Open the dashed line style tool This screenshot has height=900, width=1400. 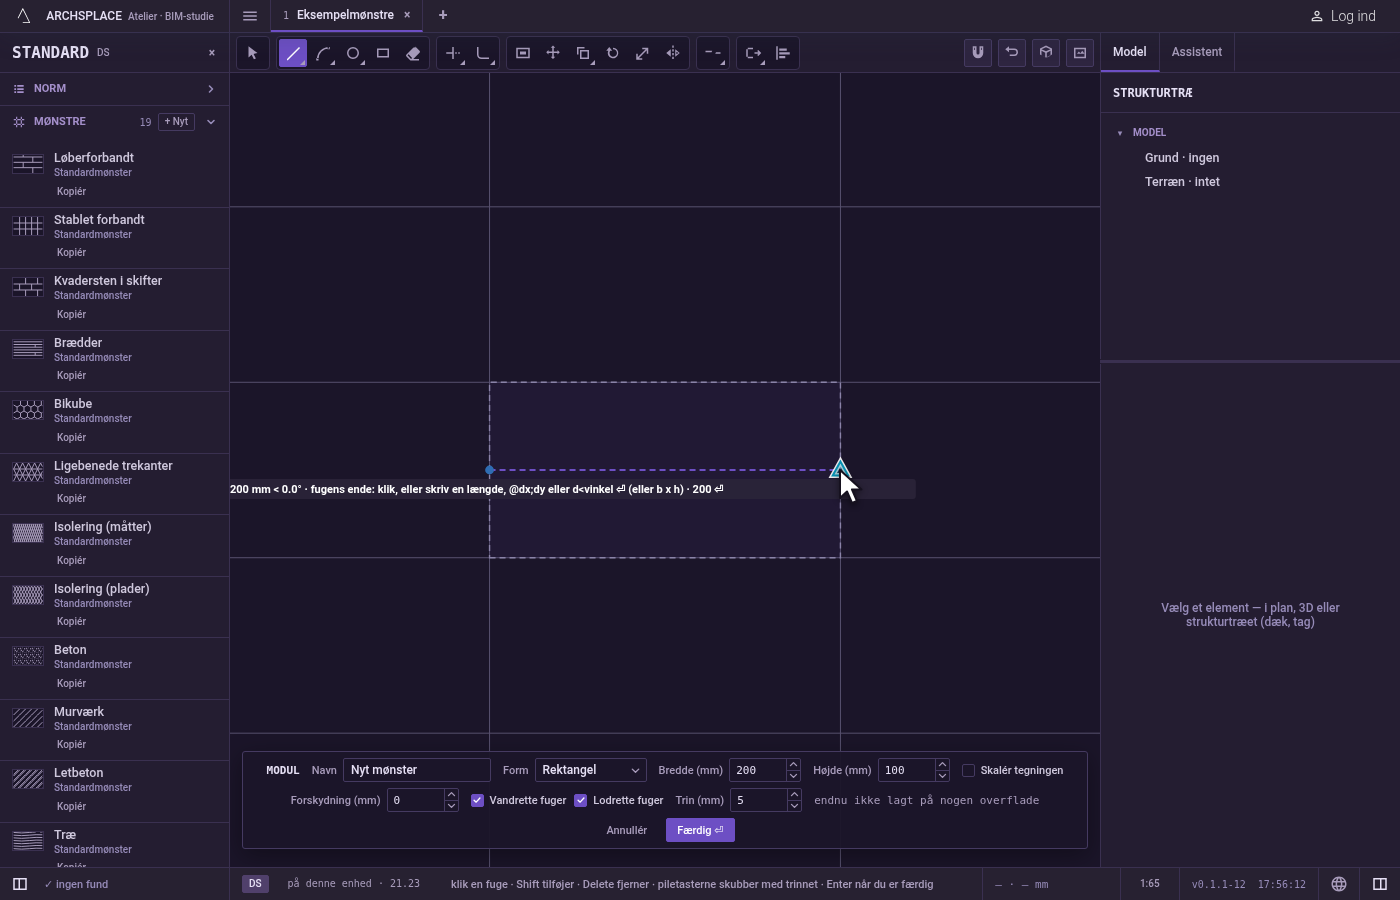tap(712, 53)
